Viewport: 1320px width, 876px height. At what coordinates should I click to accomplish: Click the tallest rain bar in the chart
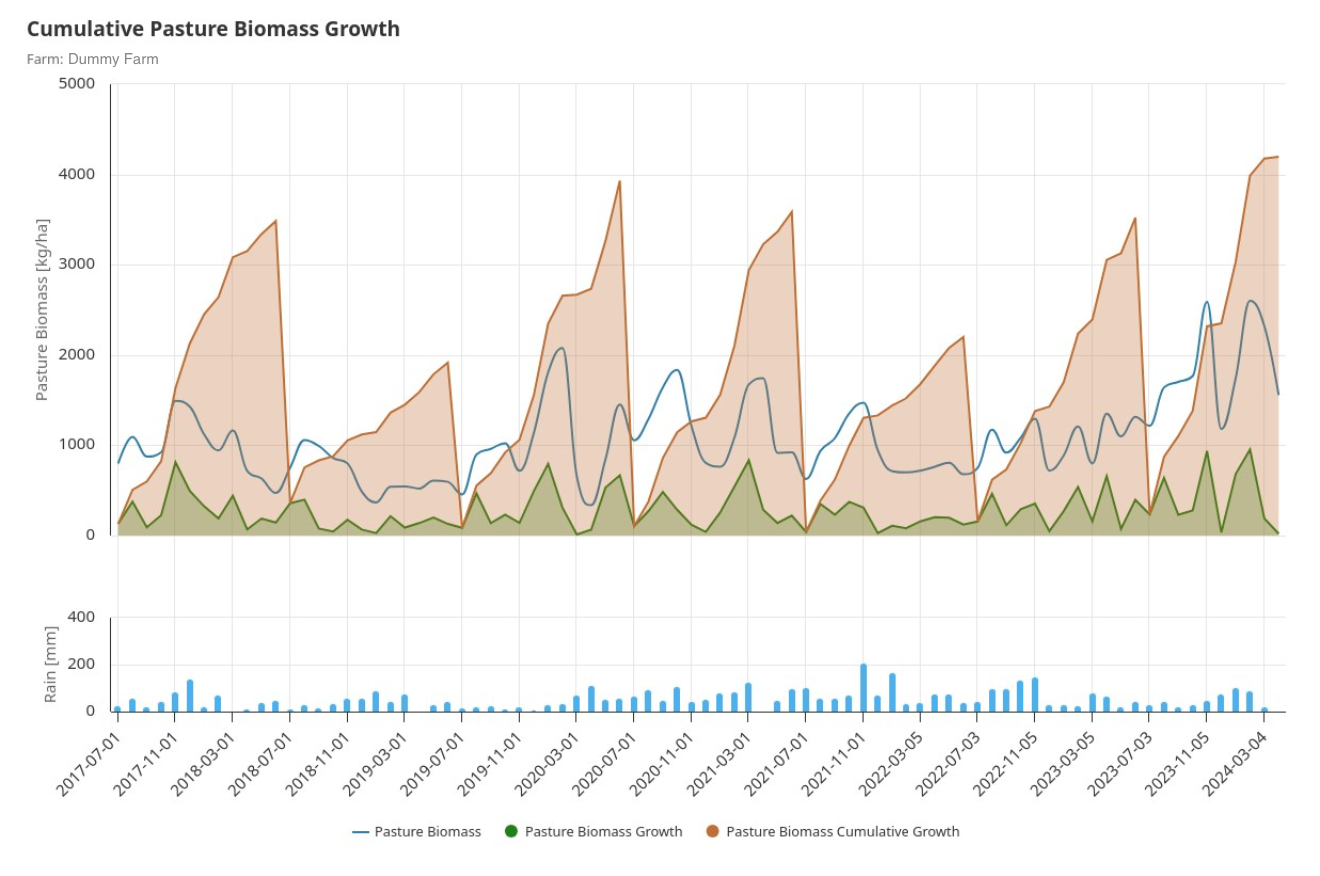tap(863, 687)
